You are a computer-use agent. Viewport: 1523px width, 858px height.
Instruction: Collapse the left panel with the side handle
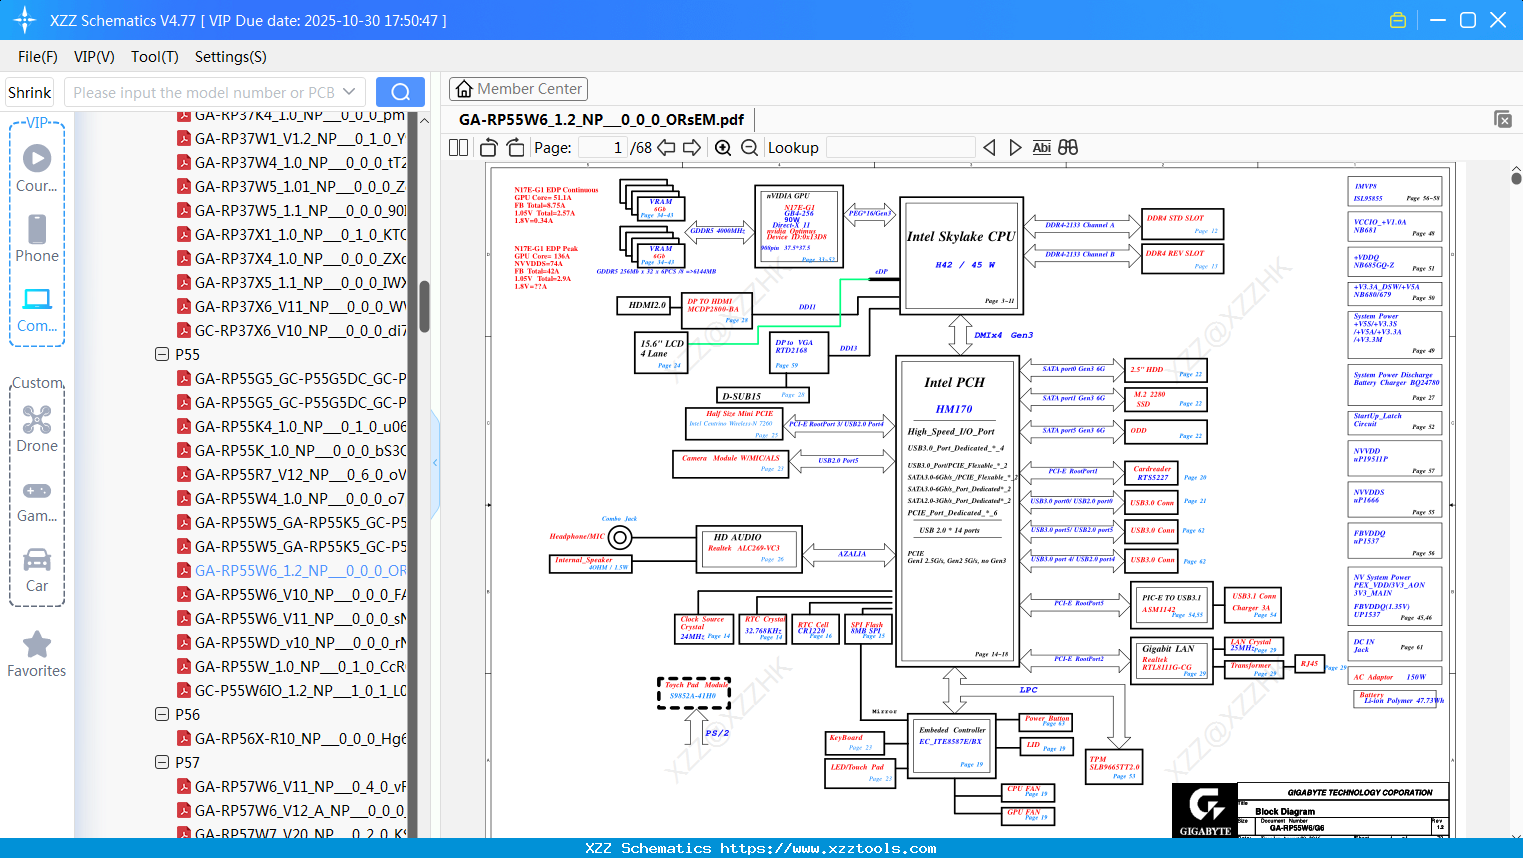coord(435,462)
